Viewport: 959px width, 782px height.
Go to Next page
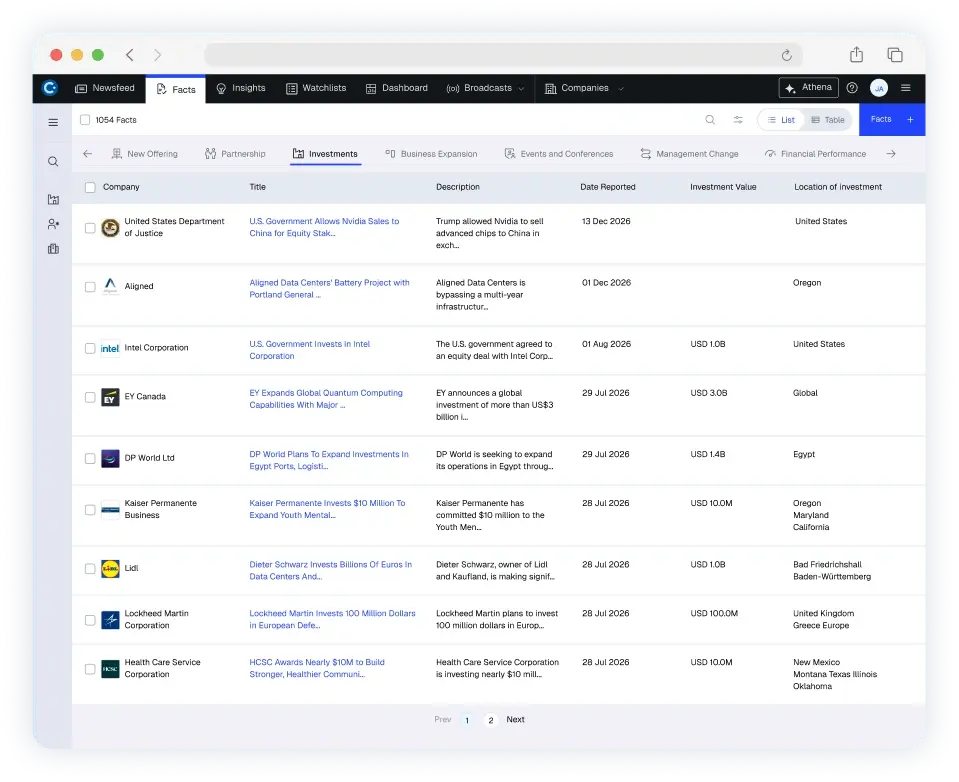515,720
